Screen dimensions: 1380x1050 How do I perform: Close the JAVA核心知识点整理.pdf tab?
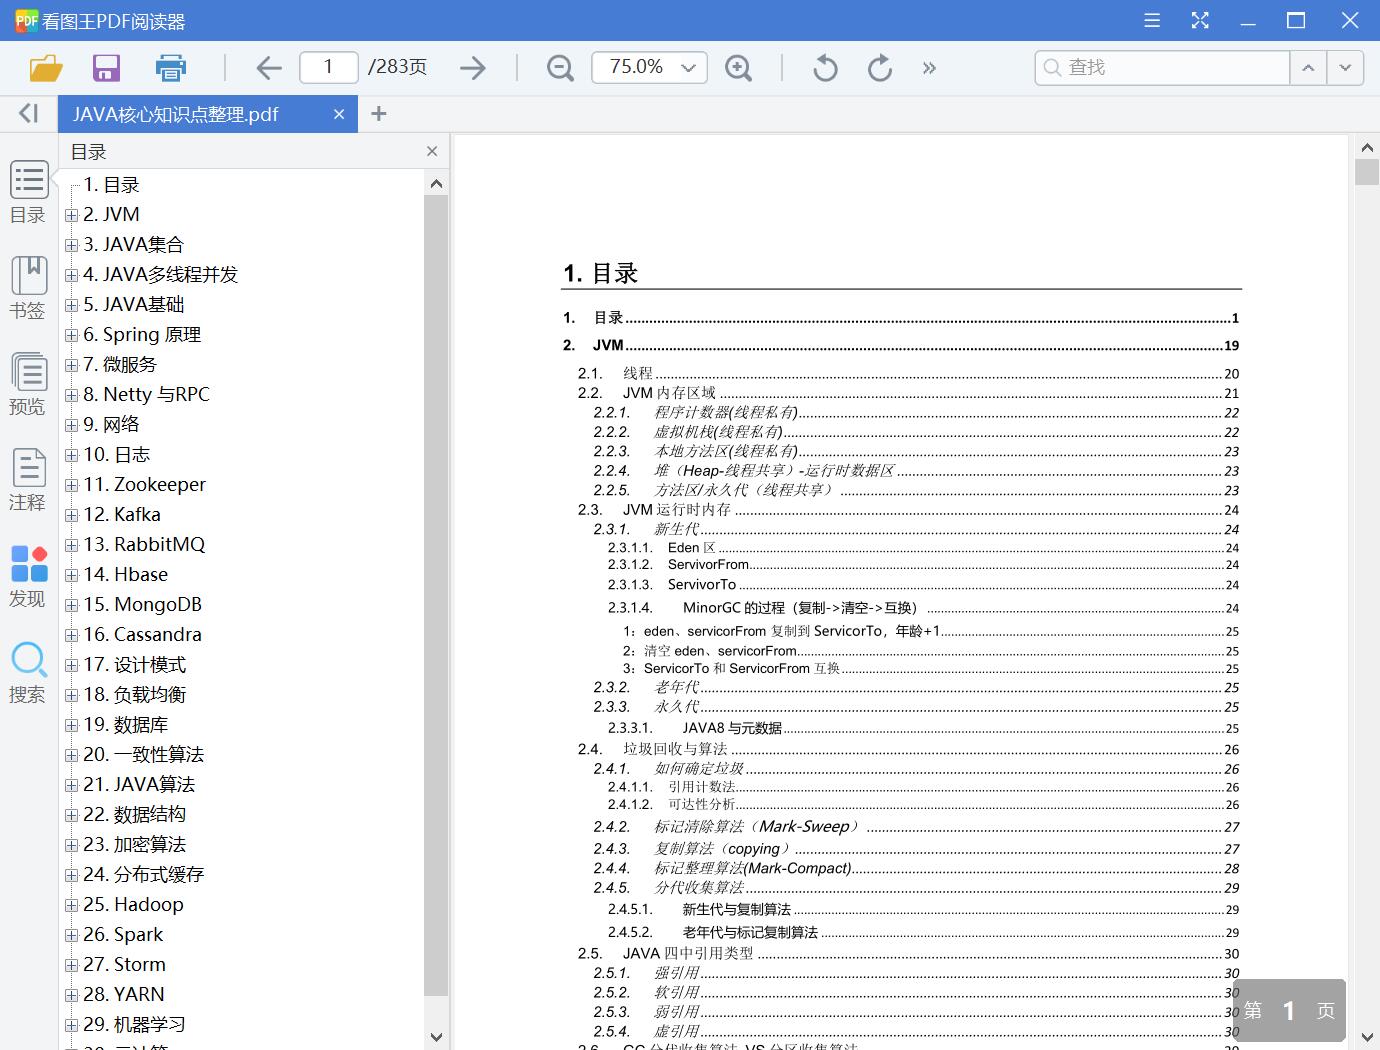339,114
